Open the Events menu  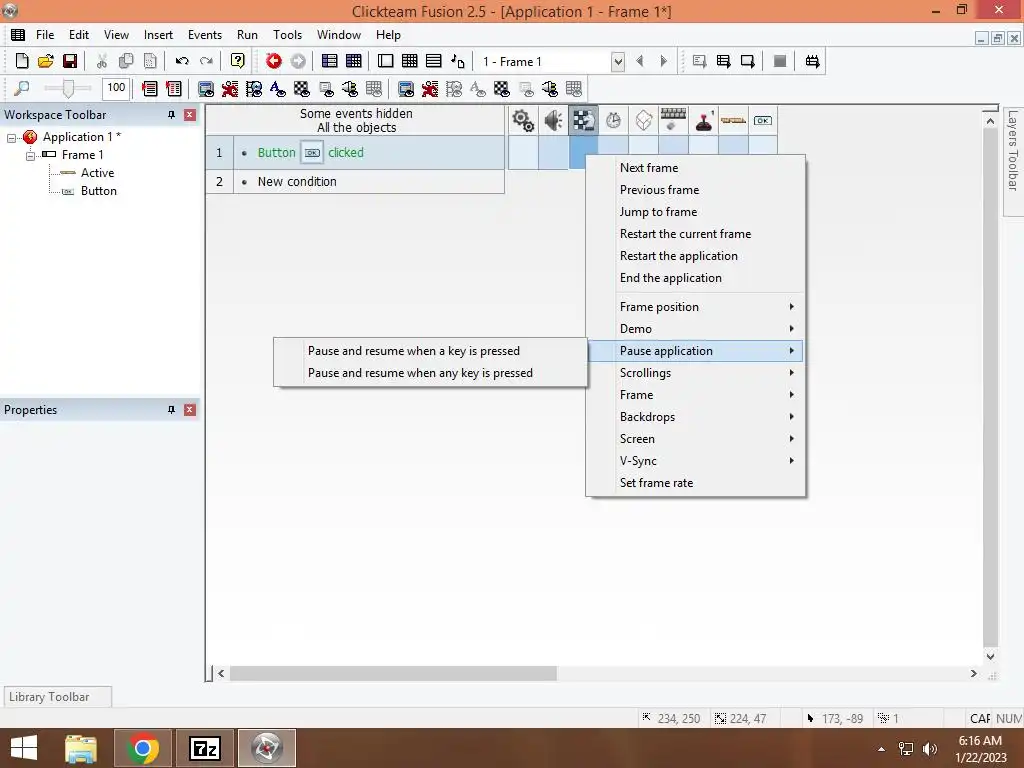click(204, 35)
